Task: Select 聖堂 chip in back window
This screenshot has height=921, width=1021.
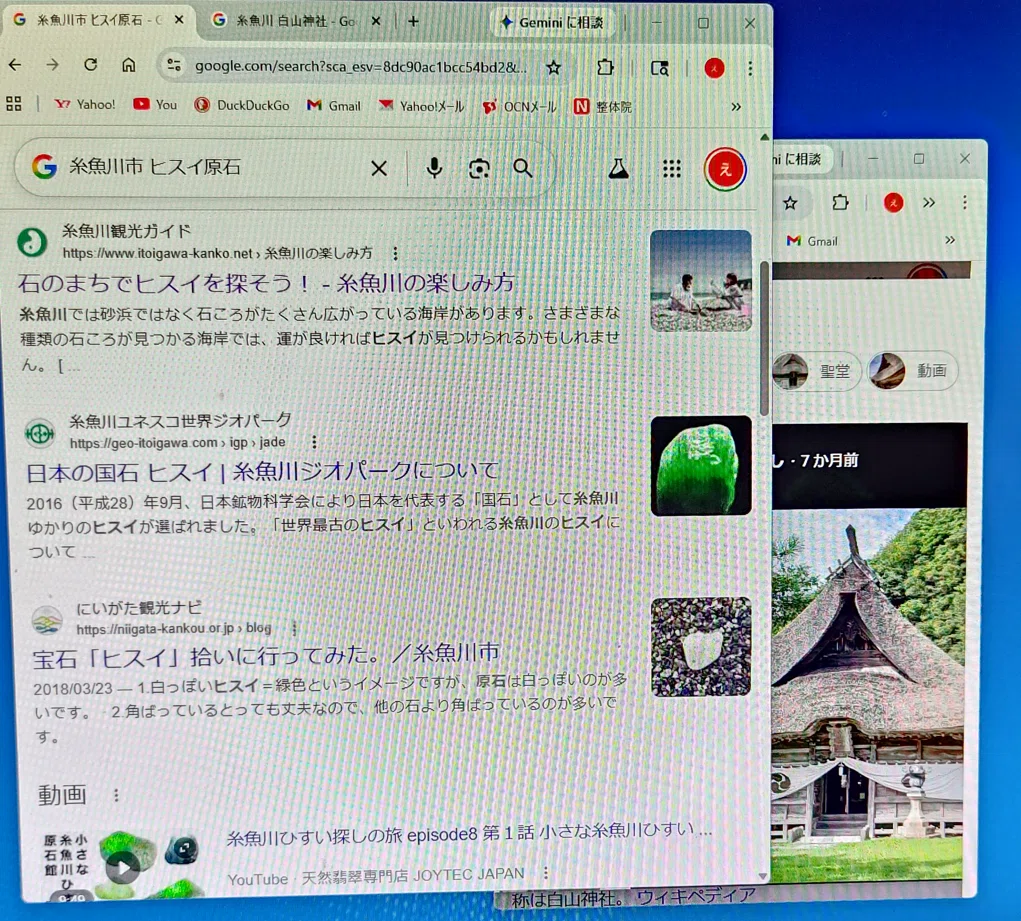Action: click(817, 371)
